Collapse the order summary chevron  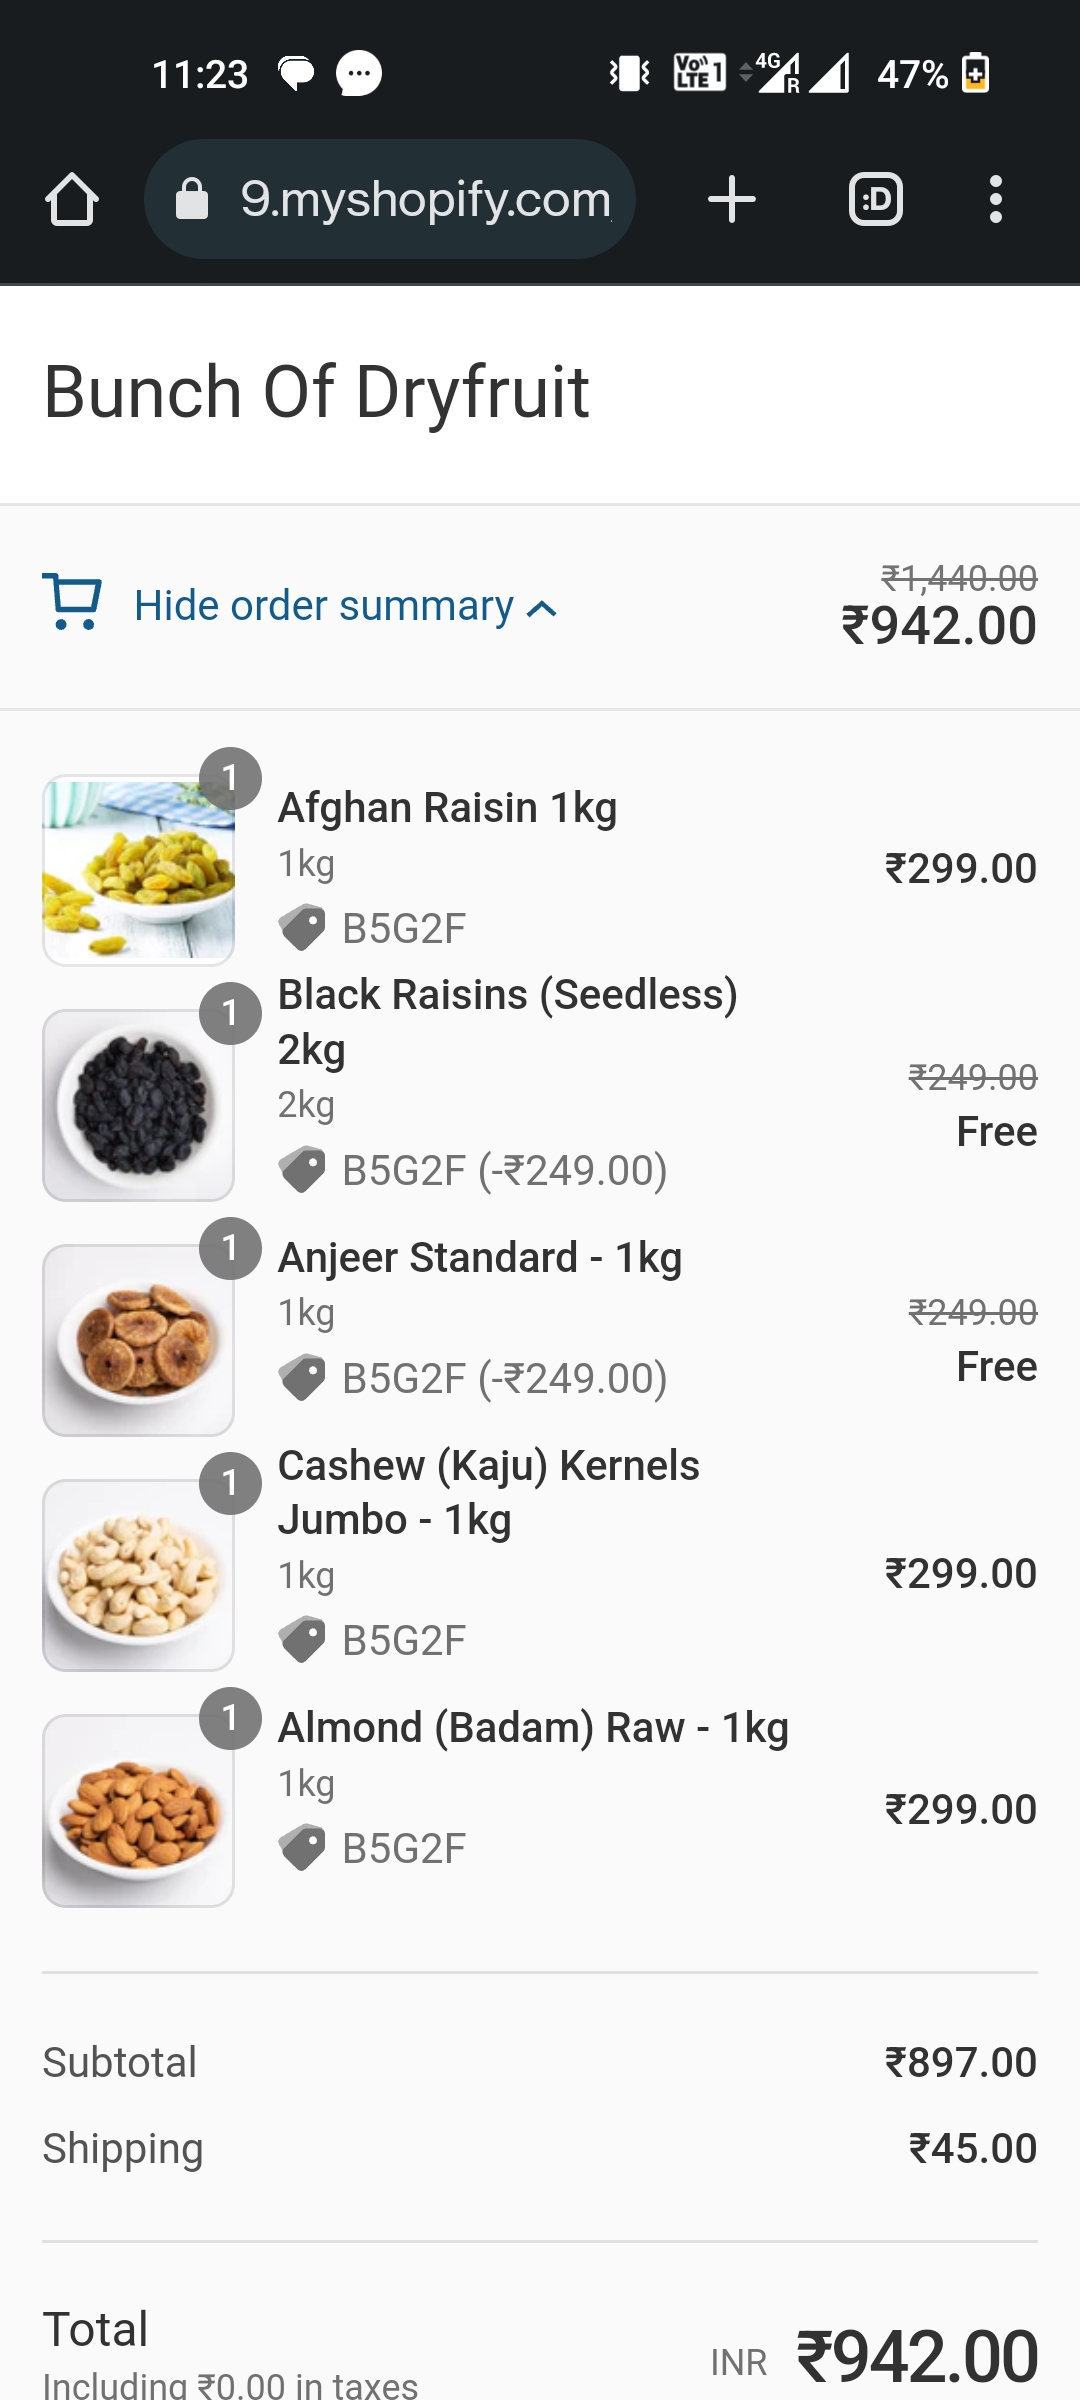coord(542,609)
